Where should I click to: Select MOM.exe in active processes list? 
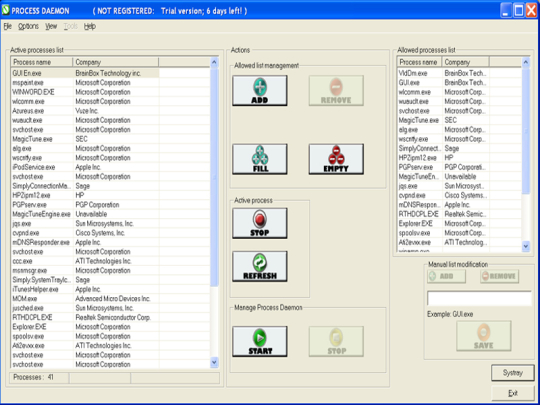[x=111, y=299]
